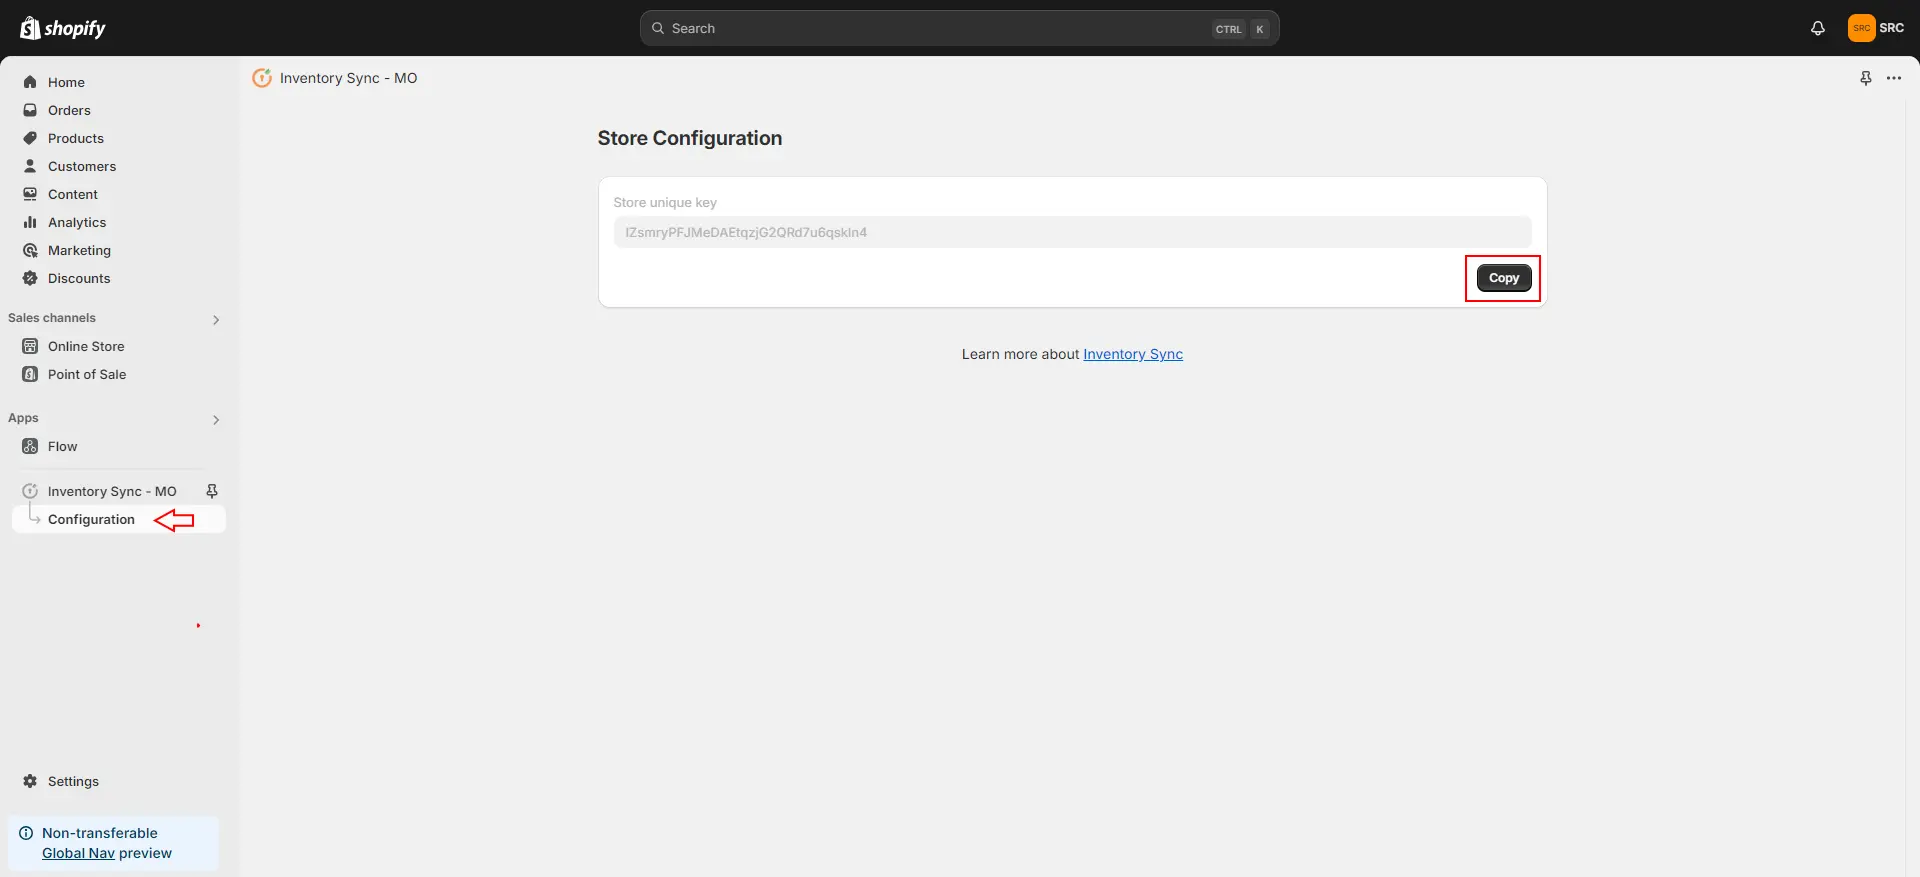Click the Flow app icon
This screenshot has height=877, width=1920.
pyautogui.click(x=30, y=446)
